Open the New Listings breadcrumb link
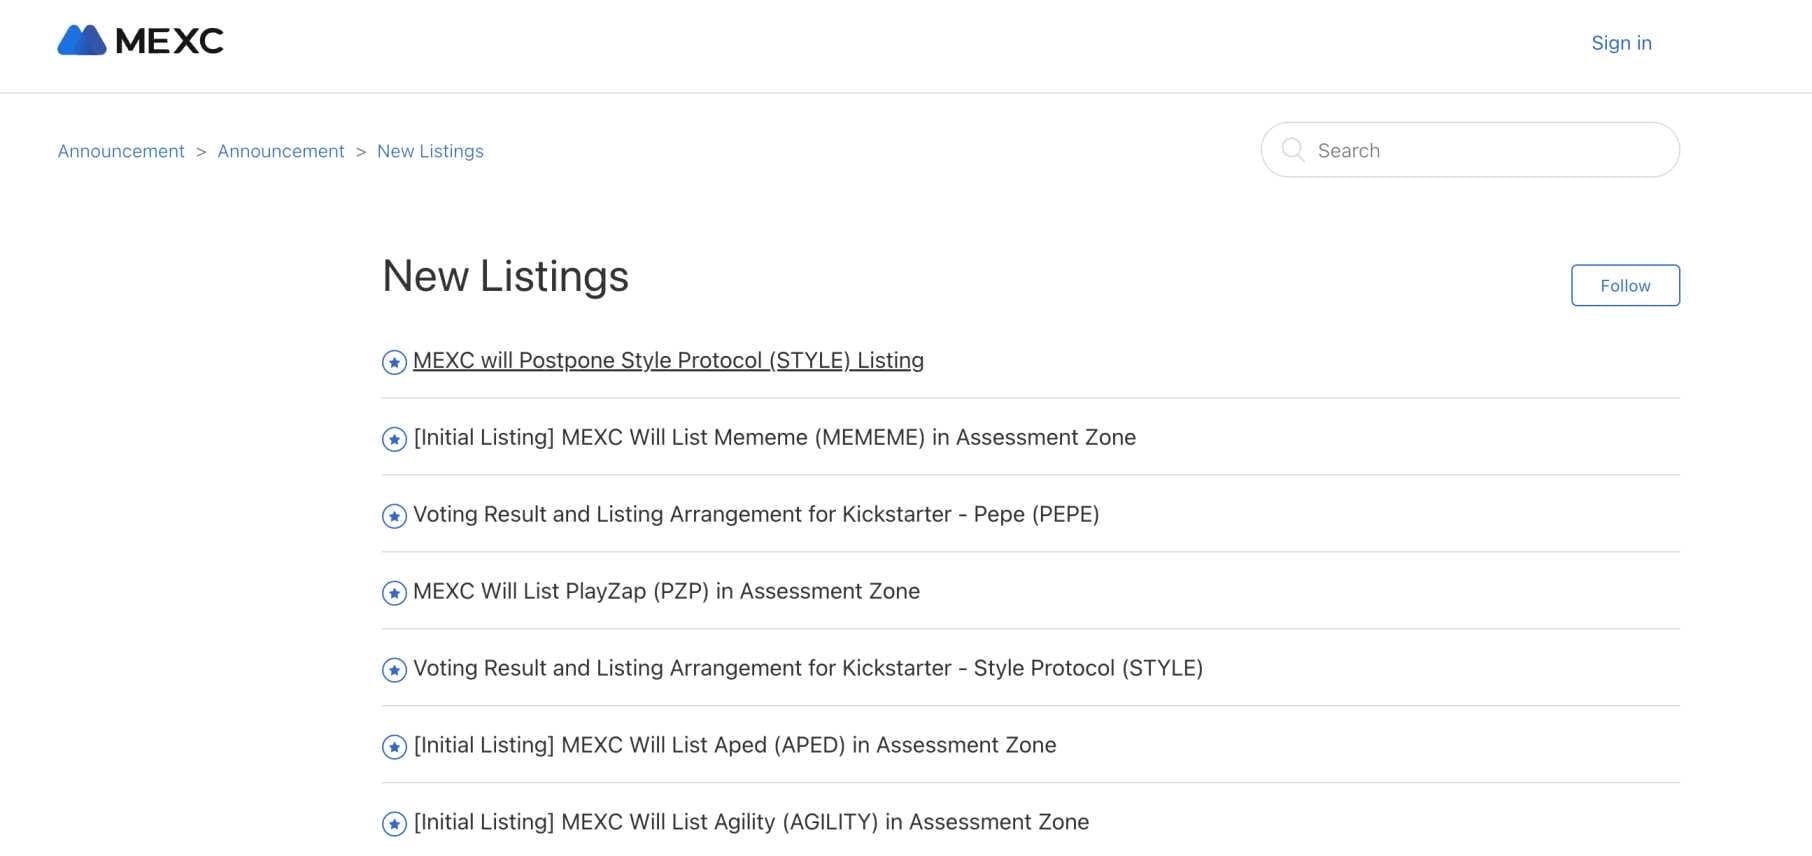This screenshot has height=856, width=1812. pos(430,151)
